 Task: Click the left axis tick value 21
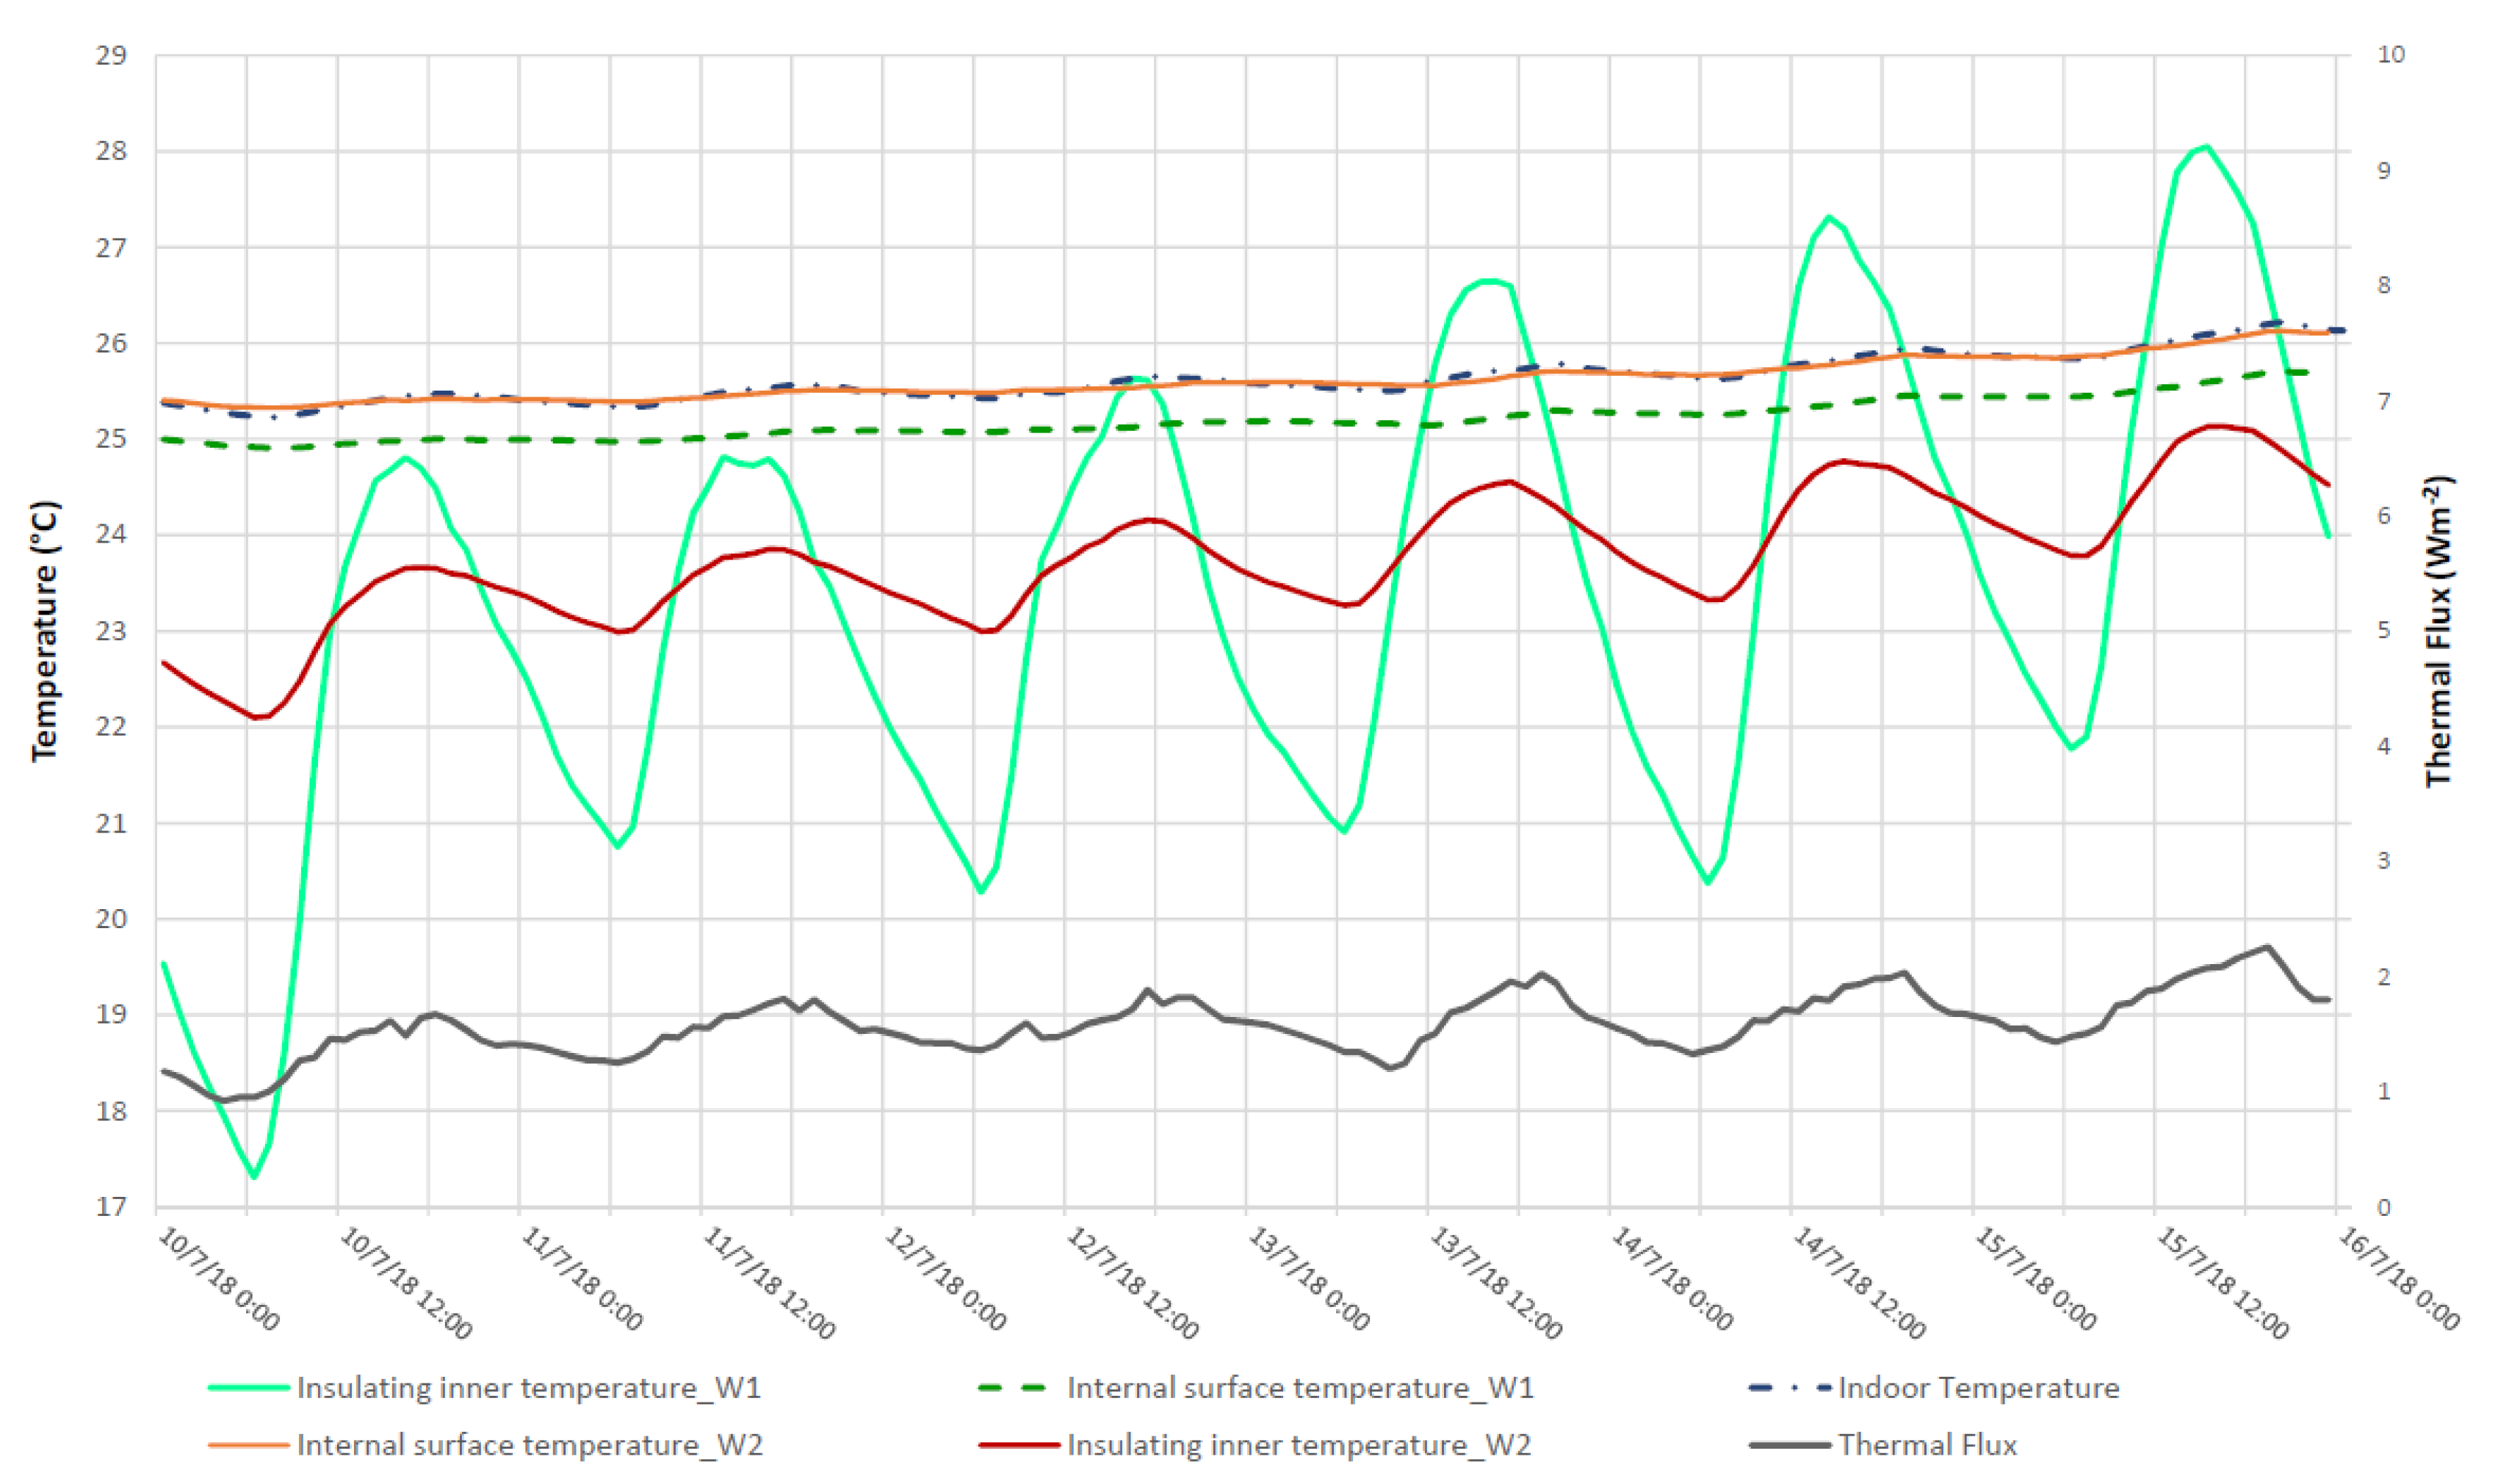click(112, 823)
